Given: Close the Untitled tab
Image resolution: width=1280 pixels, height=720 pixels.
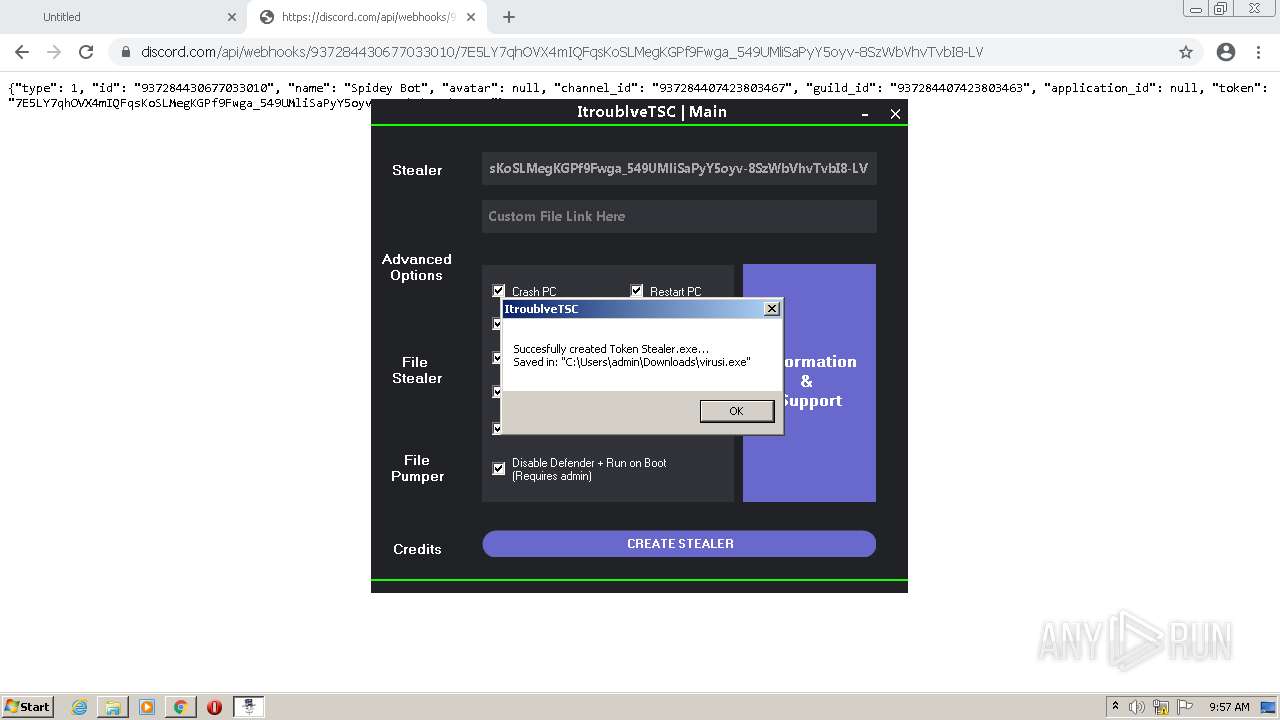Looking at the screenshot, I should click(x=231, y=17).
